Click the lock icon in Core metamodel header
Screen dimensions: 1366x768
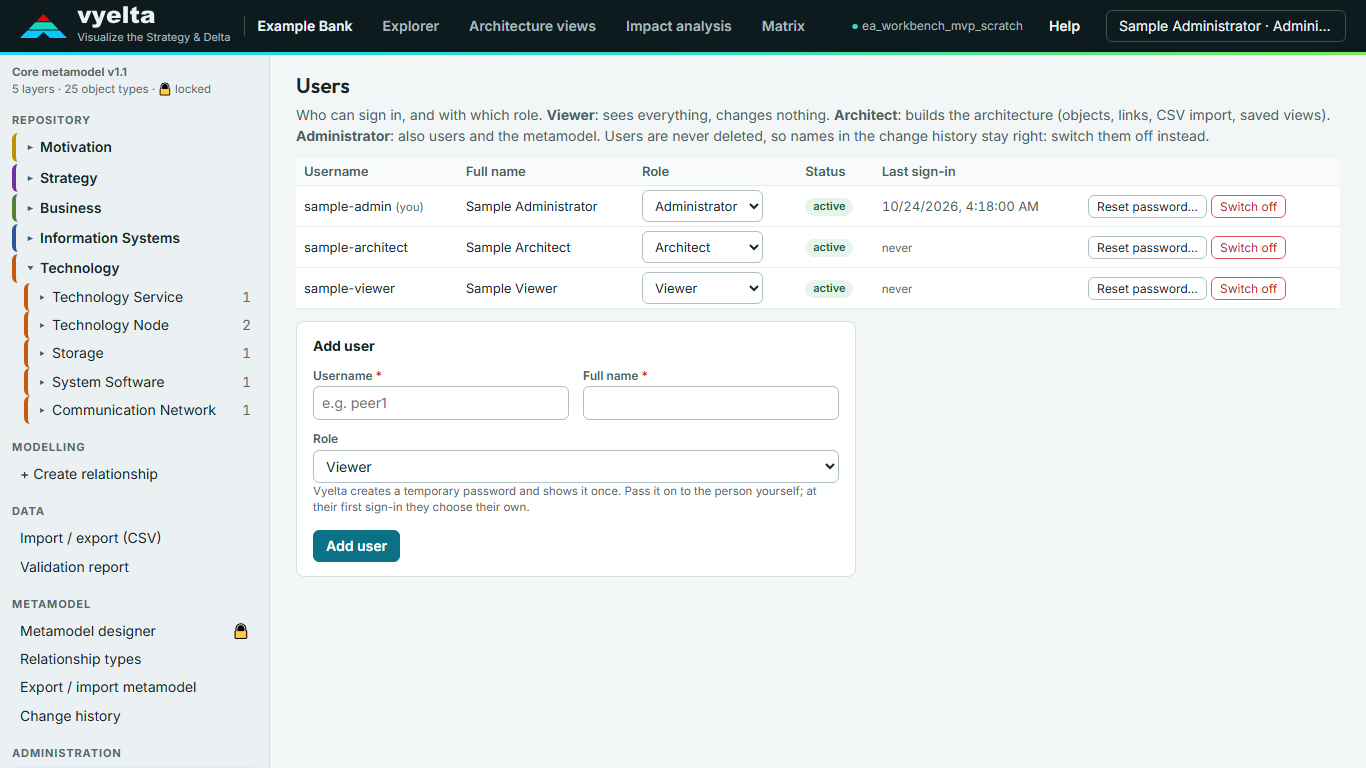click(x=165, y=89)
